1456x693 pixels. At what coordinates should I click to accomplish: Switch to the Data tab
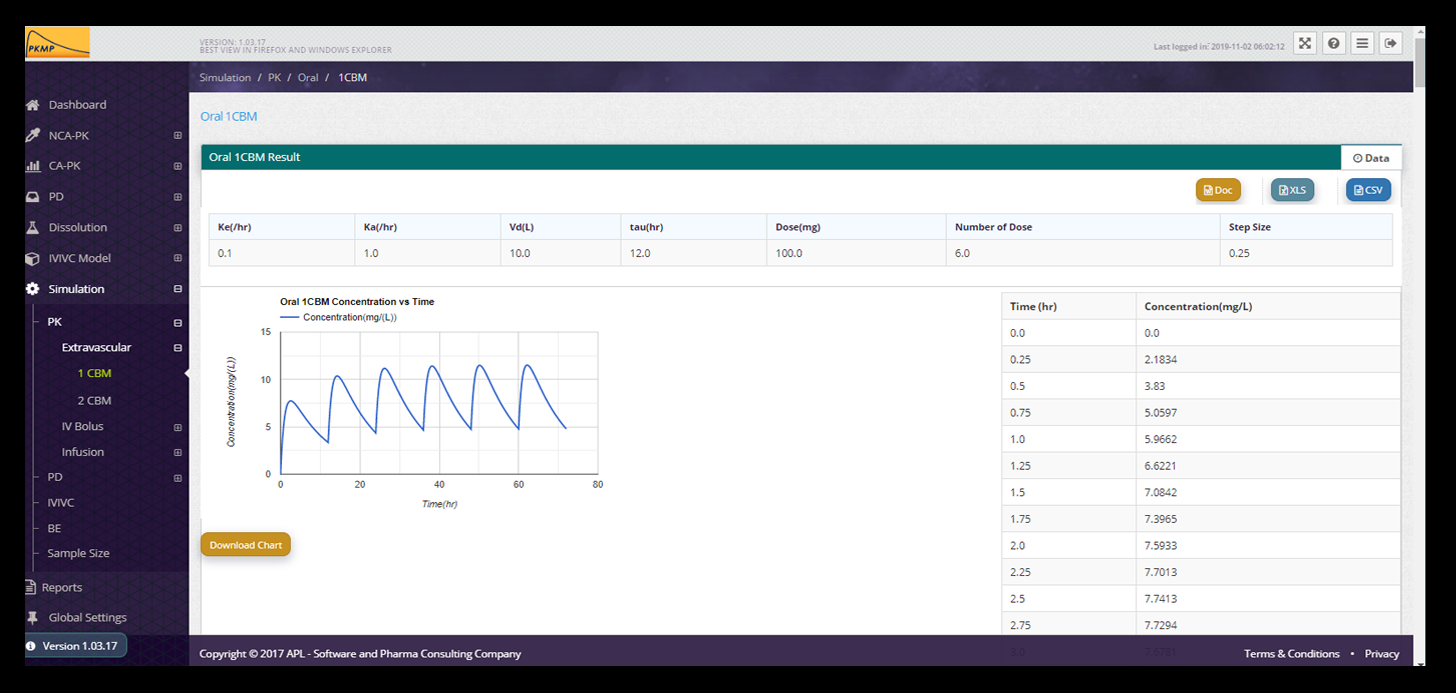point(1371,158)
